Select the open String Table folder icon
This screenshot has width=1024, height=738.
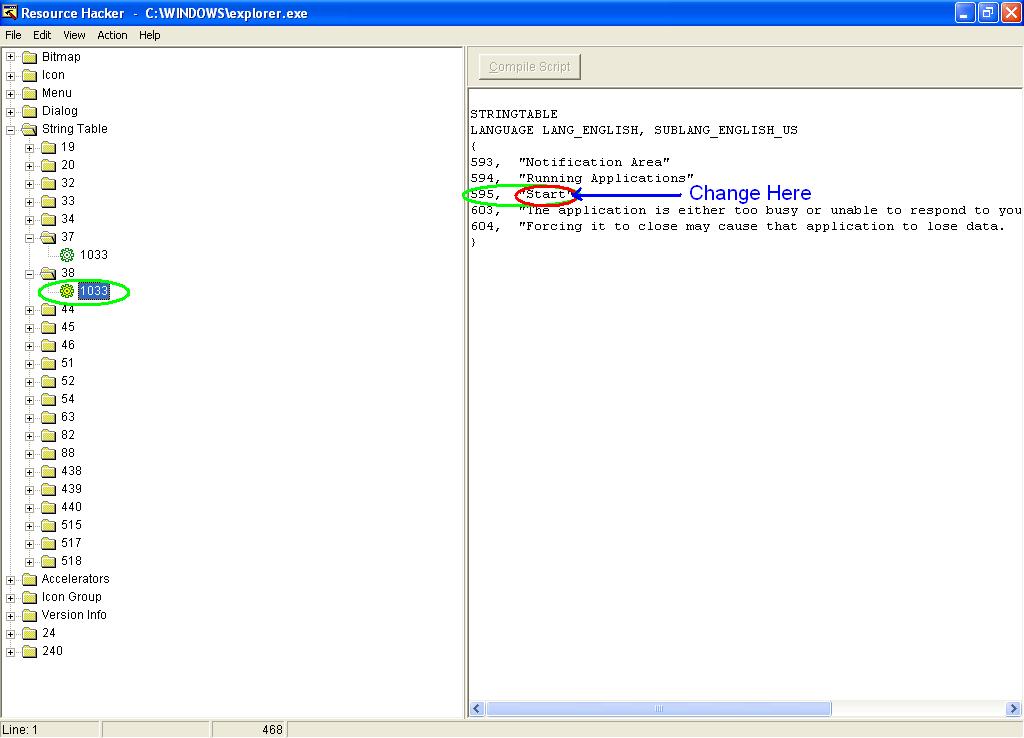point(29,129)
